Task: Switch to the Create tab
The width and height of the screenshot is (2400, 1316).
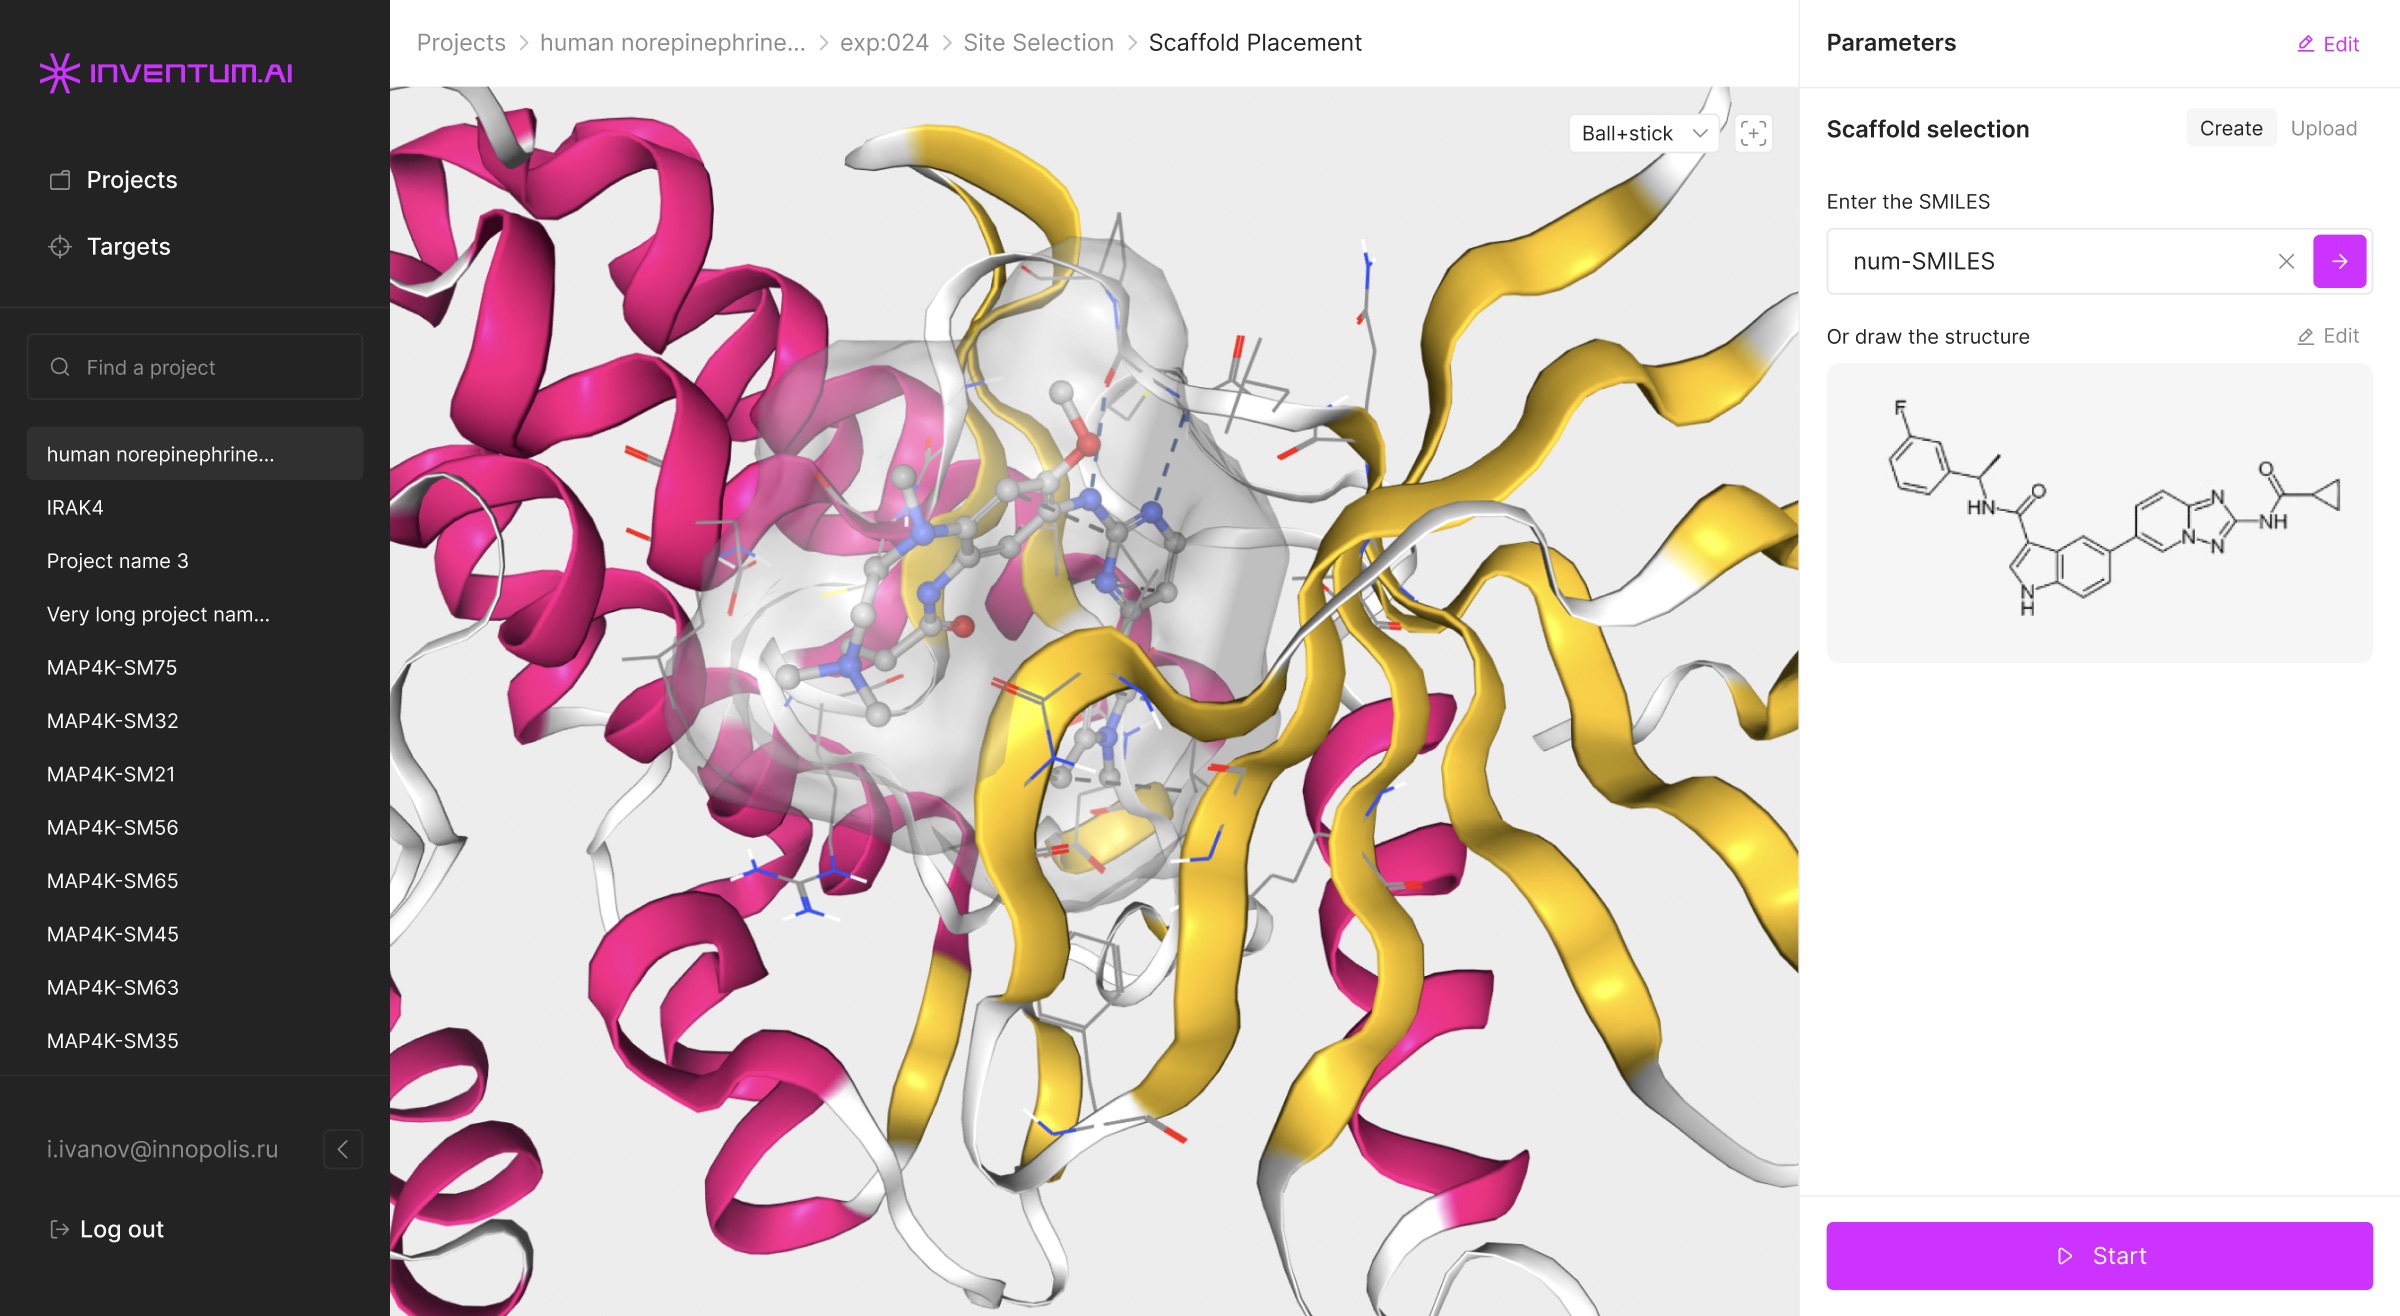Action: 2231,128
